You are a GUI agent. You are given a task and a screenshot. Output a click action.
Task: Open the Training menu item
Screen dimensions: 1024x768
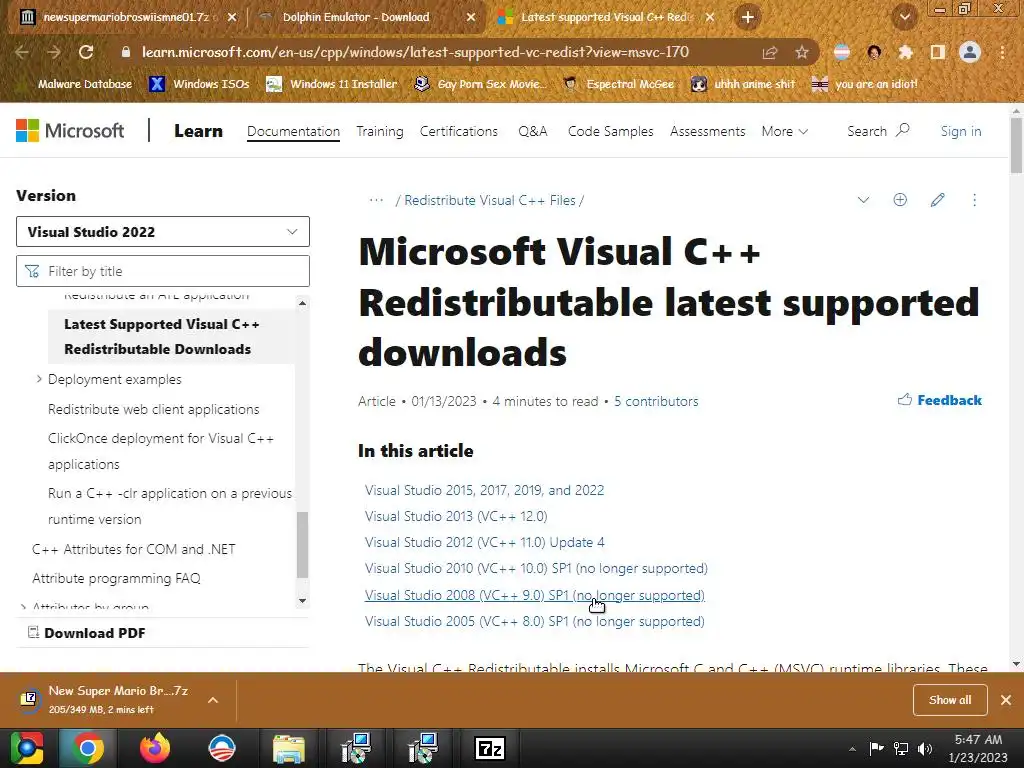(379, 131)
